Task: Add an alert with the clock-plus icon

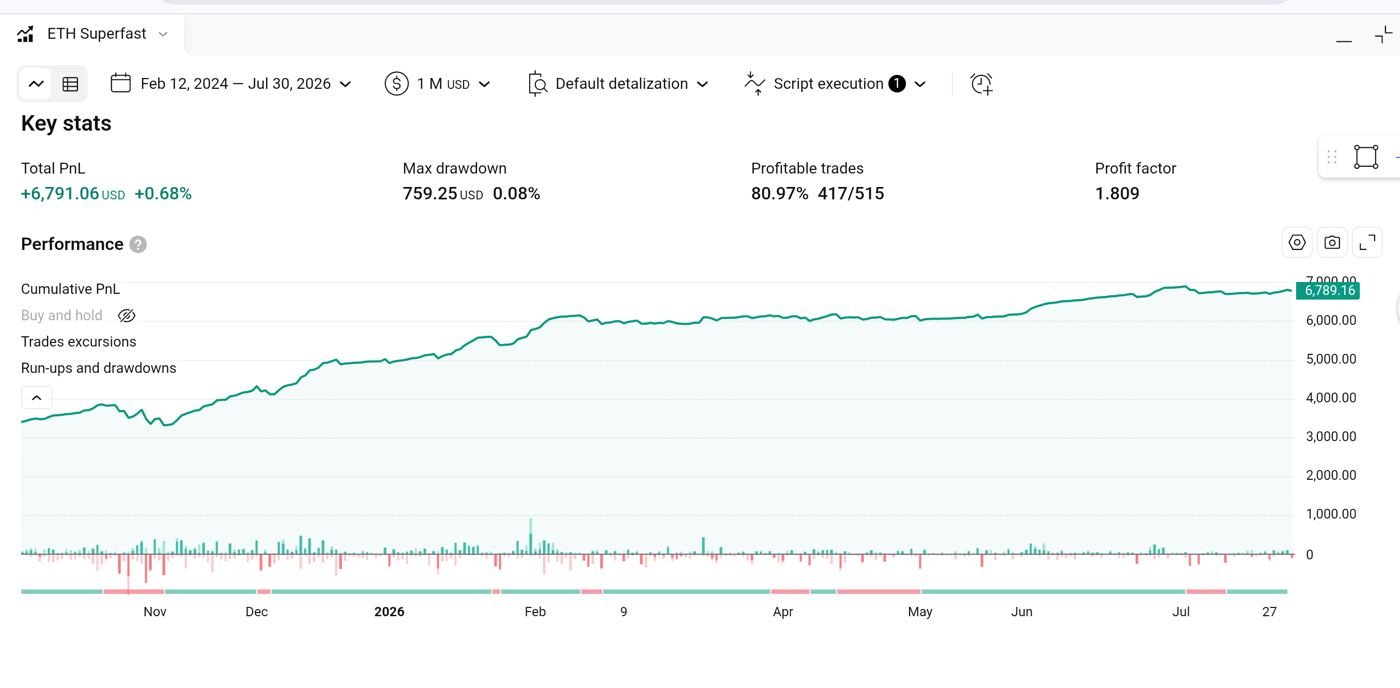Action: pos(982,84)
